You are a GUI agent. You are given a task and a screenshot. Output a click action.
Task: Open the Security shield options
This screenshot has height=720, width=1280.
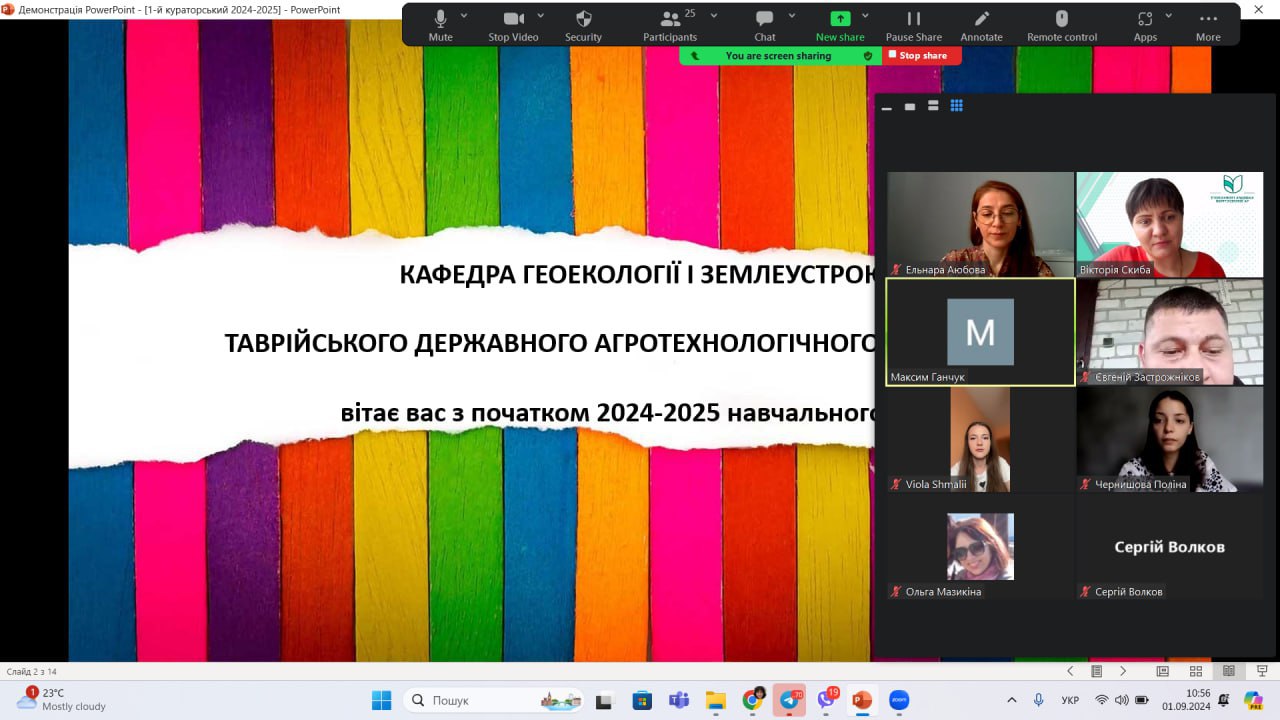(583, 24)
